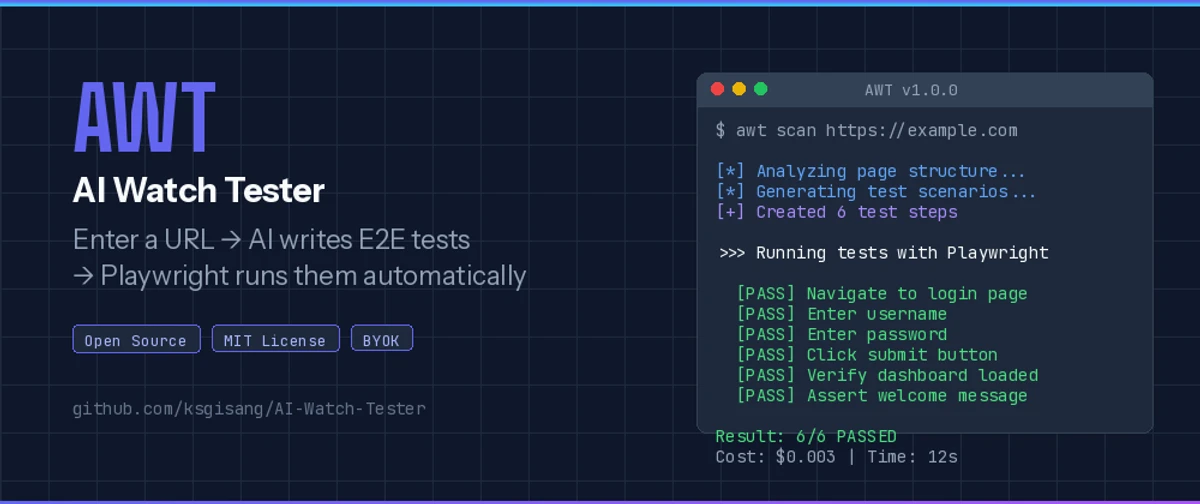Click the AI Watch Tester heading
This screenshot has height=504, width=1200.
199,190
